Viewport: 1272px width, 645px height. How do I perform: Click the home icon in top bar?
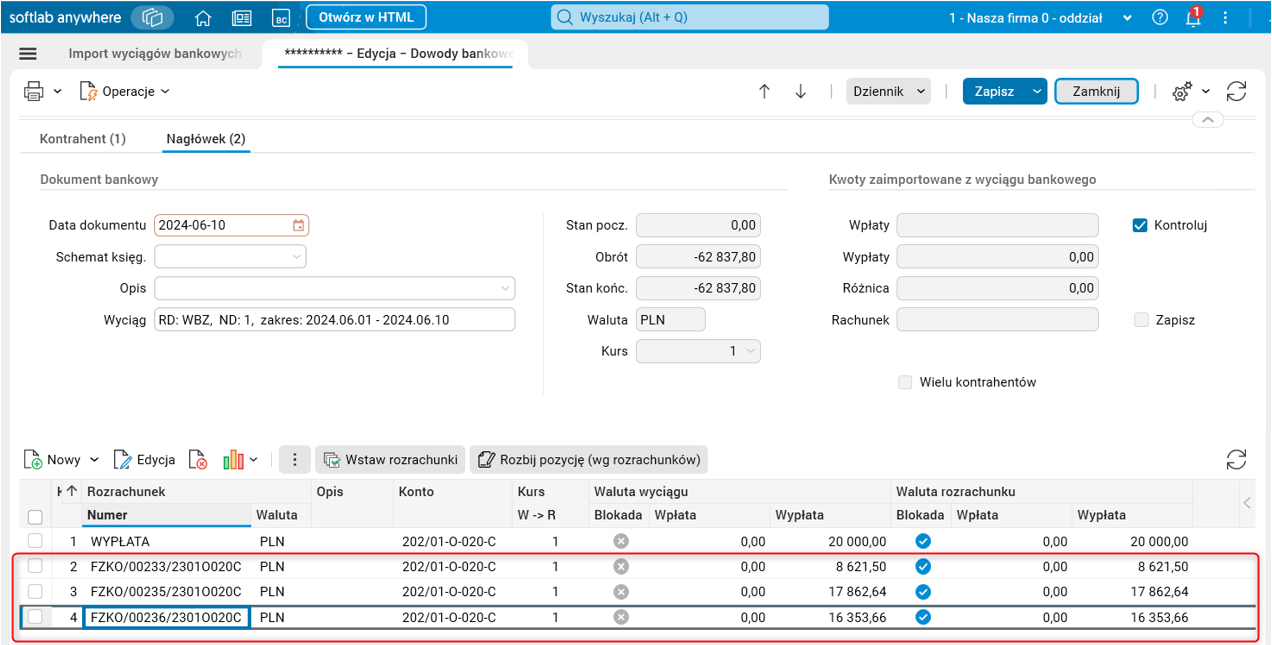(203, 17)
